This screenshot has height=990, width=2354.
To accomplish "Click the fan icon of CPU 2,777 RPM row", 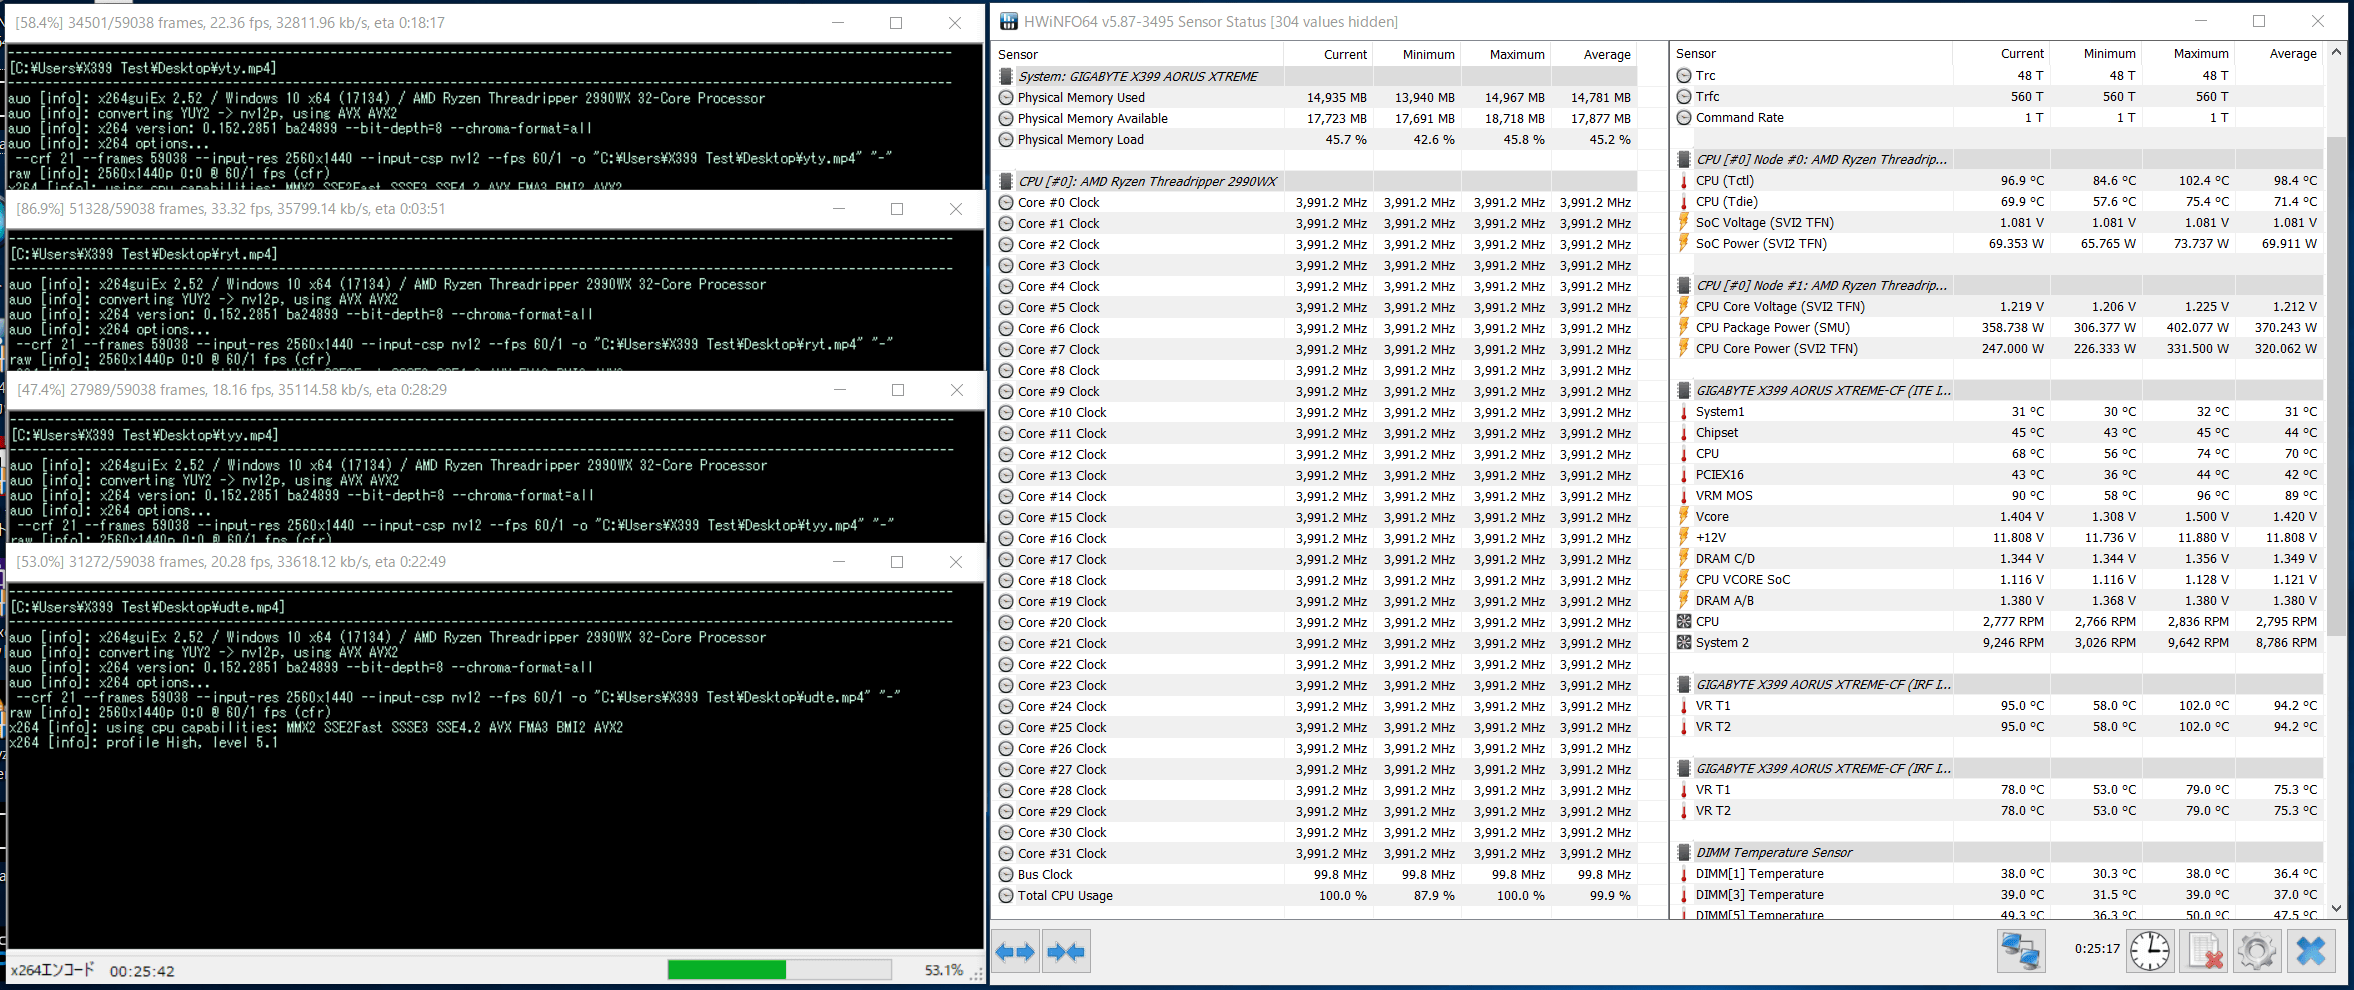I will (x=1684, y=622).
